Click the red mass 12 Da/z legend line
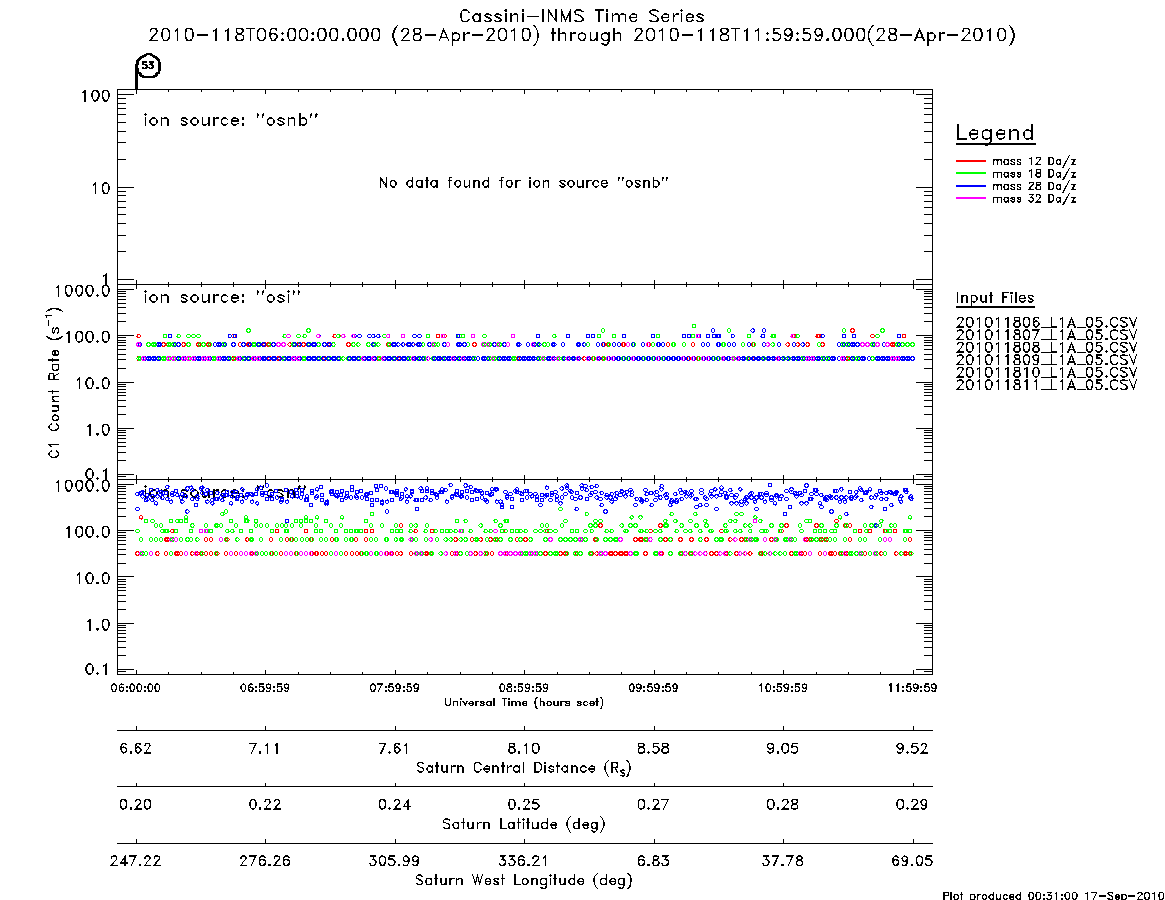The image size is (1165, 900). pos(970,161)
